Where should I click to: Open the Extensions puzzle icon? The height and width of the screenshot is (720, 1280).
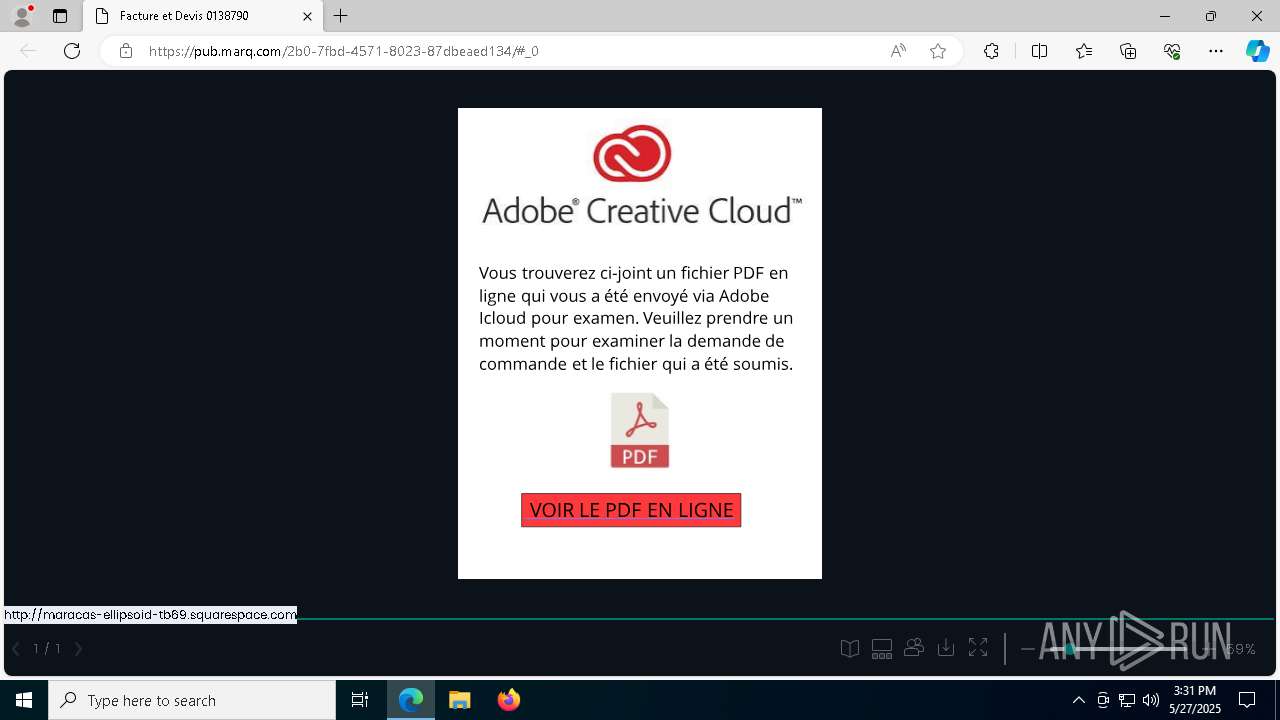(991, 51)
